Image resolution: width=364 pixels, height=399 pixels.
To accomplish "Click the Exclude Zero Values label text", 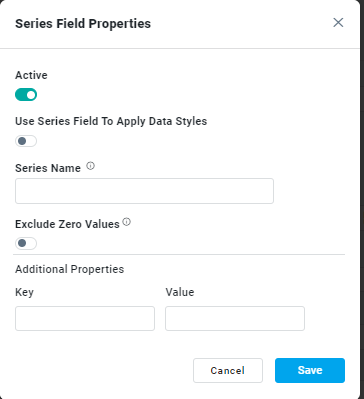I will click(67, 224).
